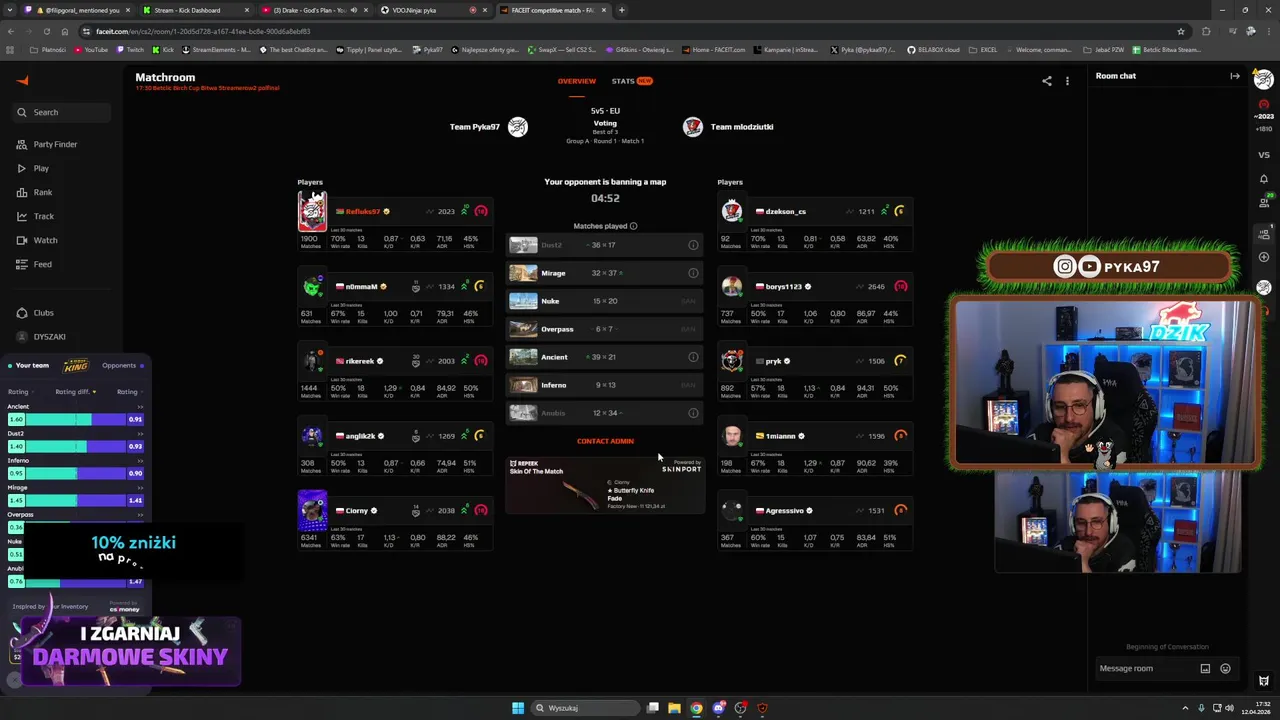Viewport: 1280px width, 720px height.
Task: Open notifications bell in right rail
Action: coord(1264,179)
